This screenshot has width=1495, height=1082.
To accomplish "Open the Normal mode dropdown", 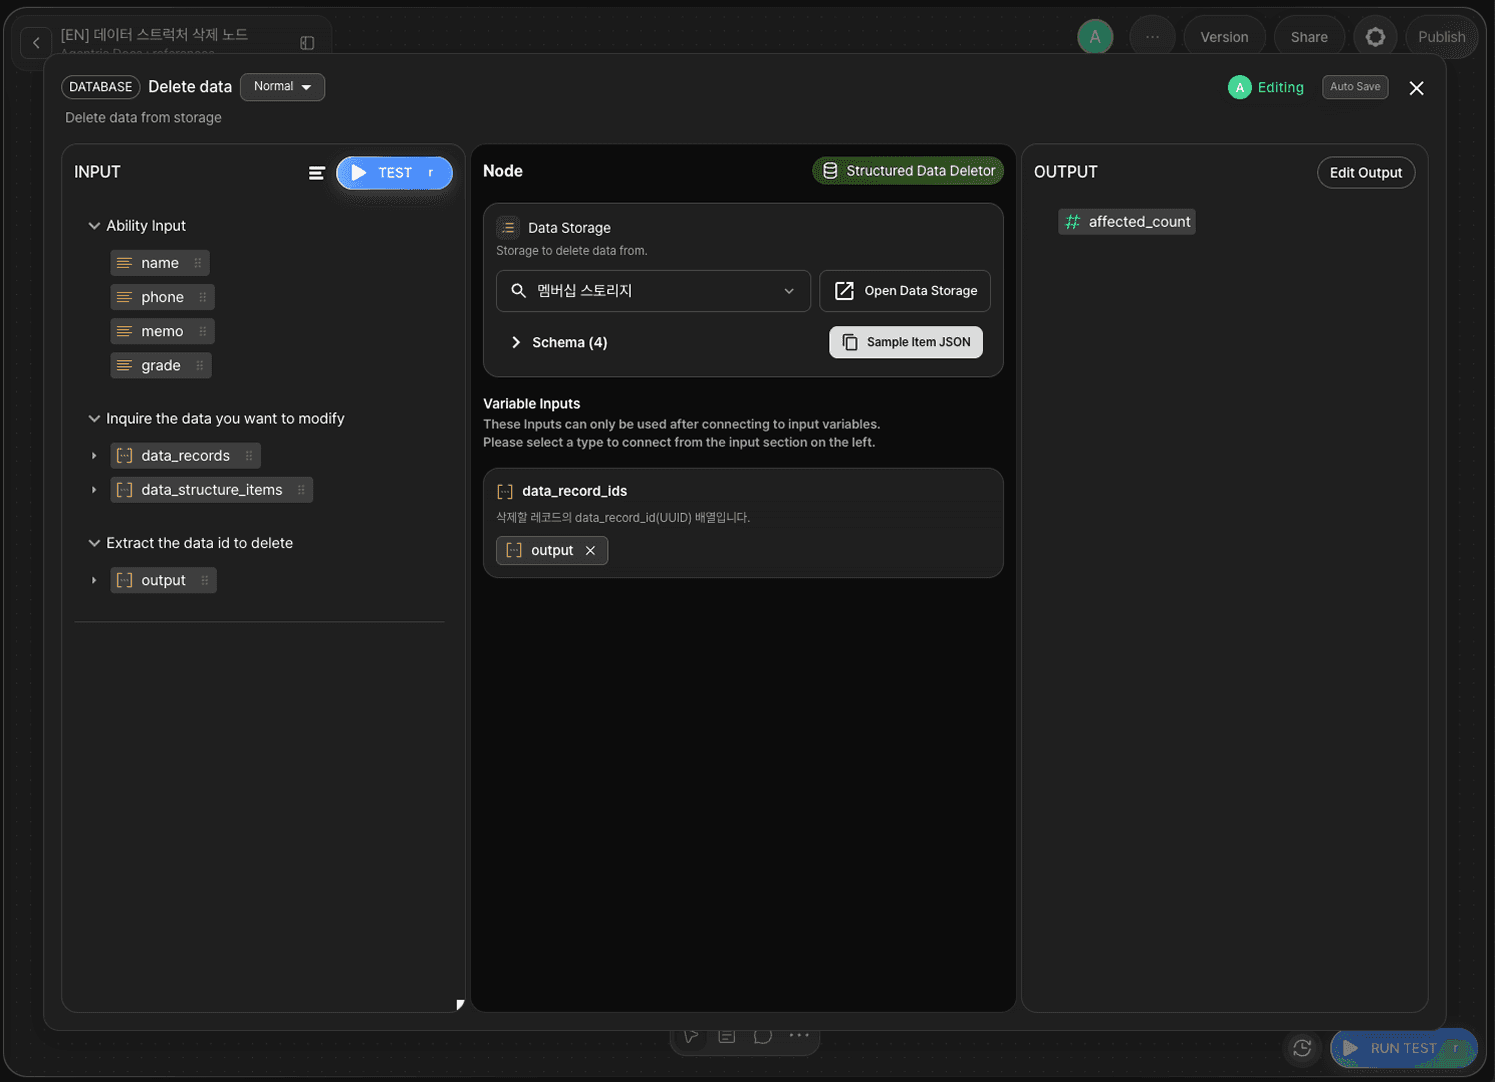I will (x=282, y=87).
